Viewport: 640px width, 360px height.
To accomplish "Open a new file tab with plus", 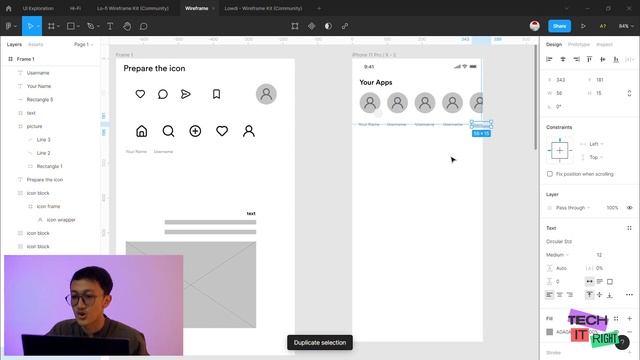I will tap(319, 8).
